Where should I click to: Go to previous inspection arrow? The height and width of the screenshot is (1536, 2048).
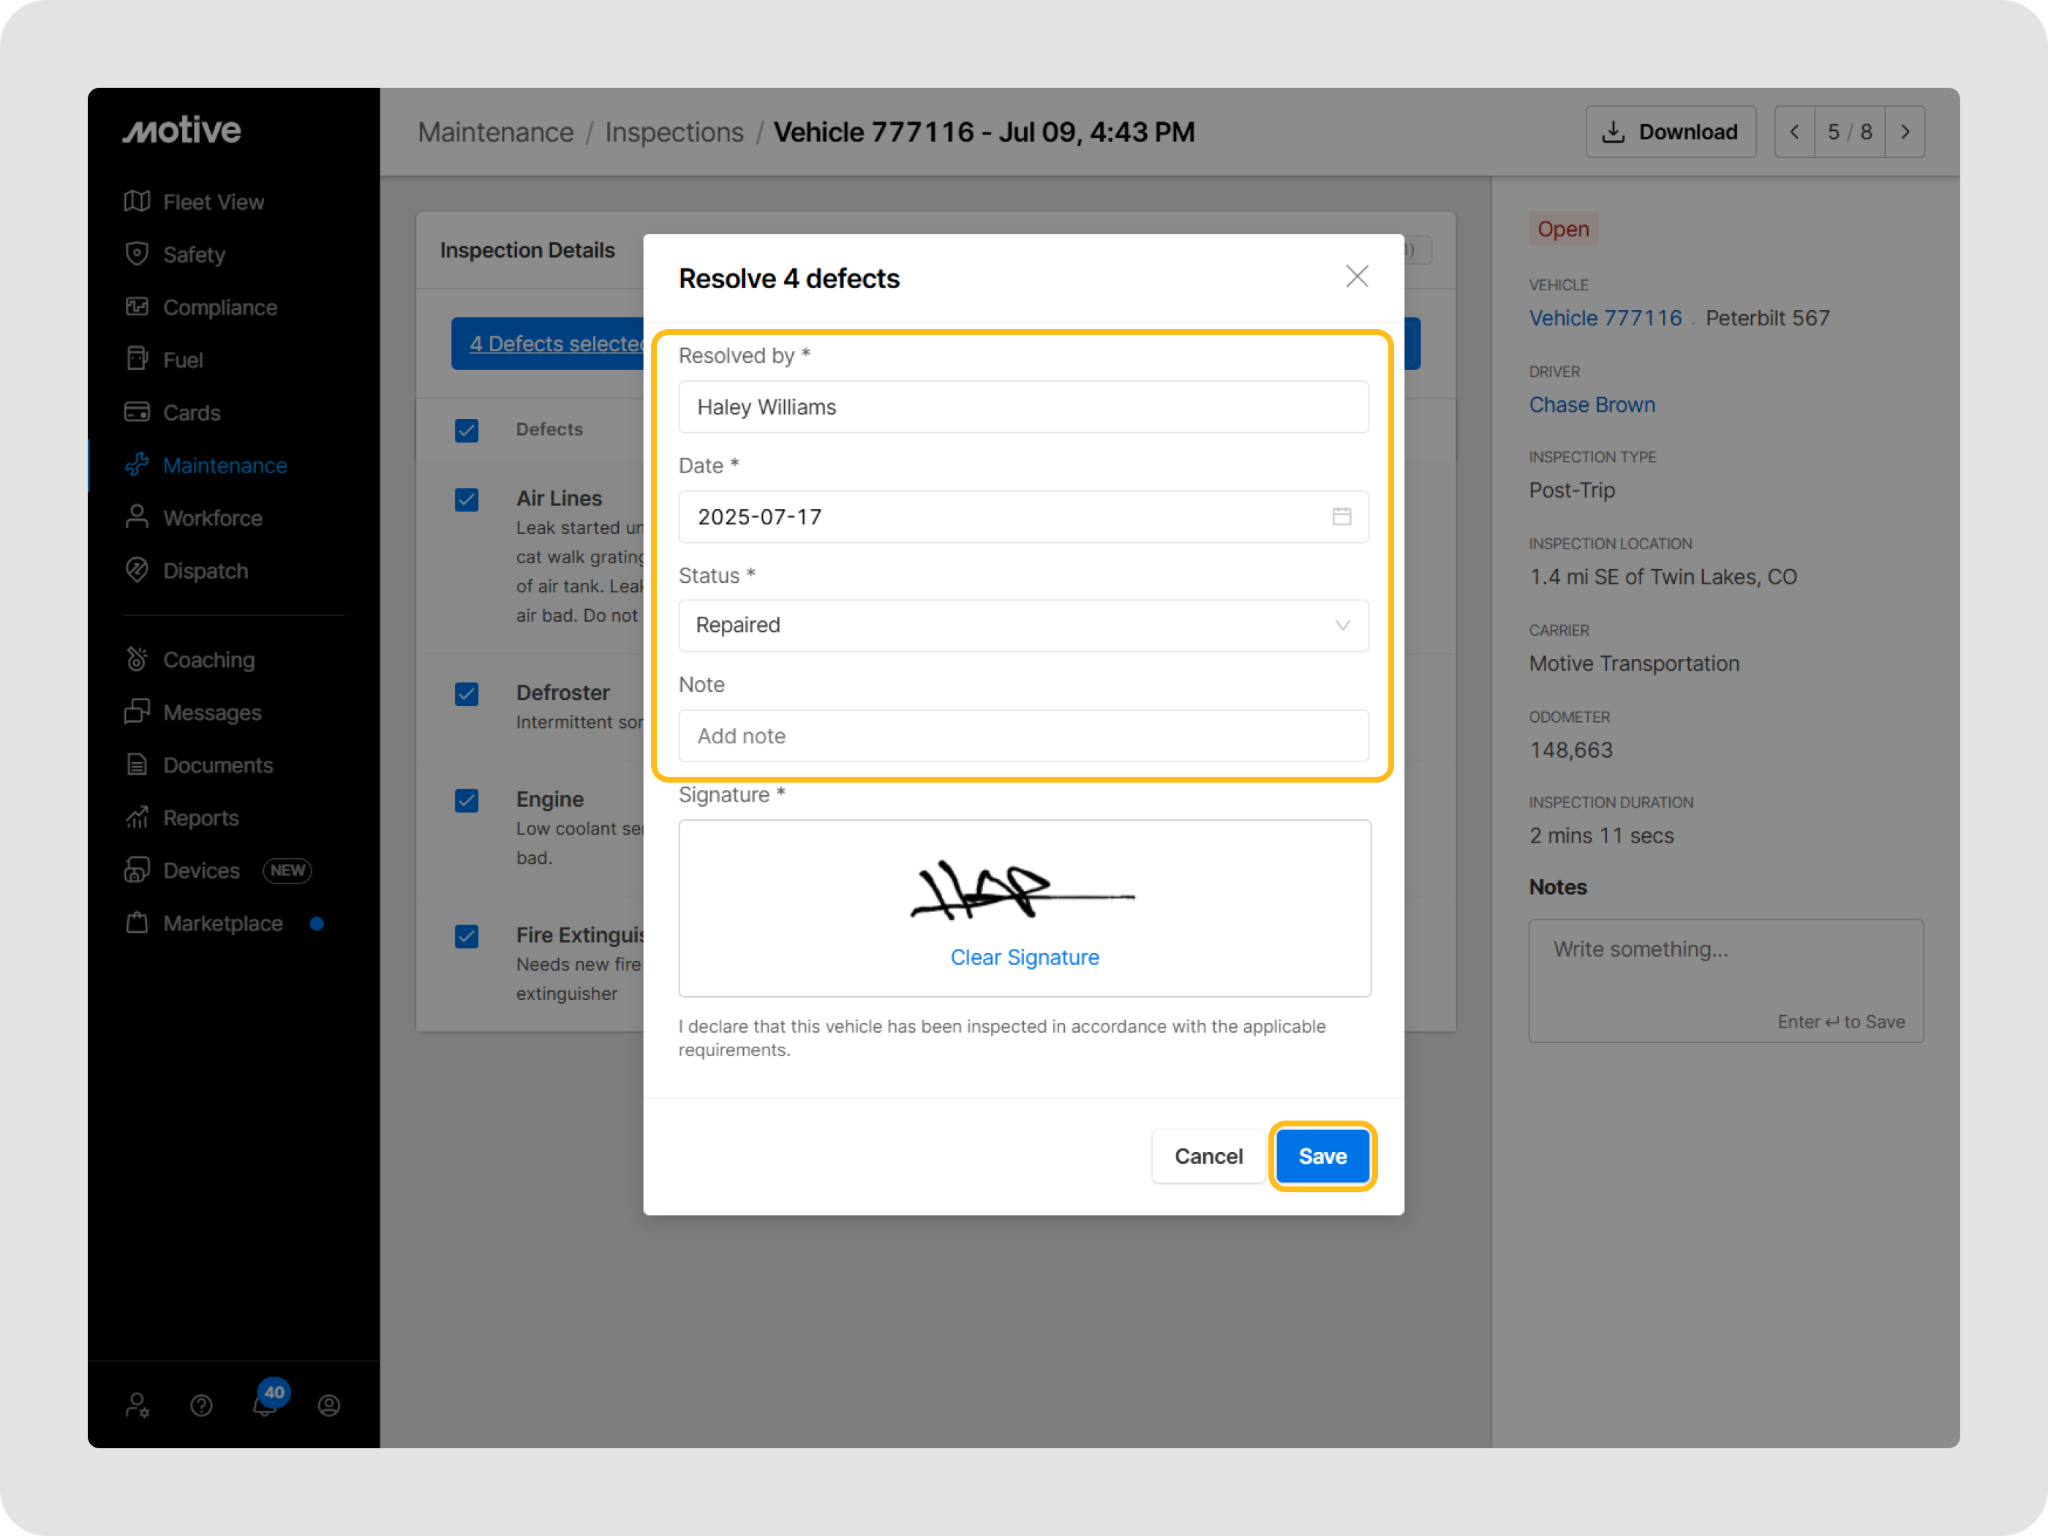tap(1795, 132)
